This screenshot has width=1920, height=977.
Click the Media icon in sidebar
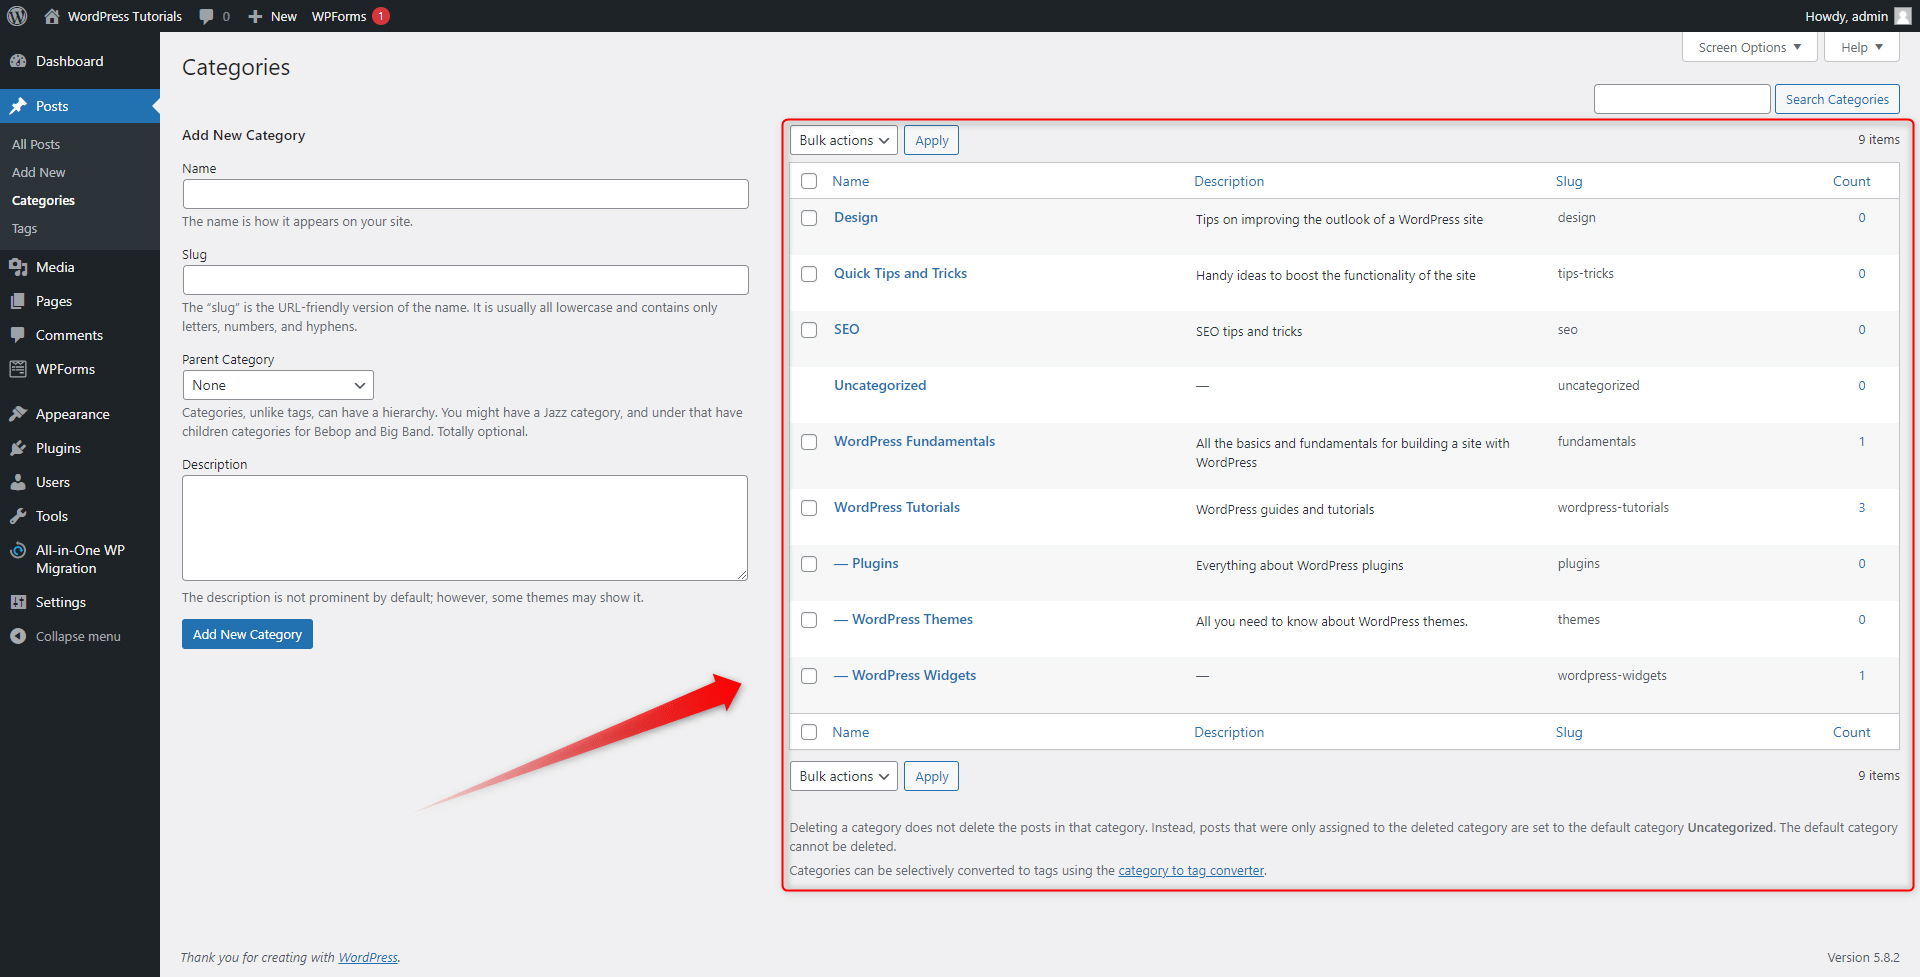point(18,267)
